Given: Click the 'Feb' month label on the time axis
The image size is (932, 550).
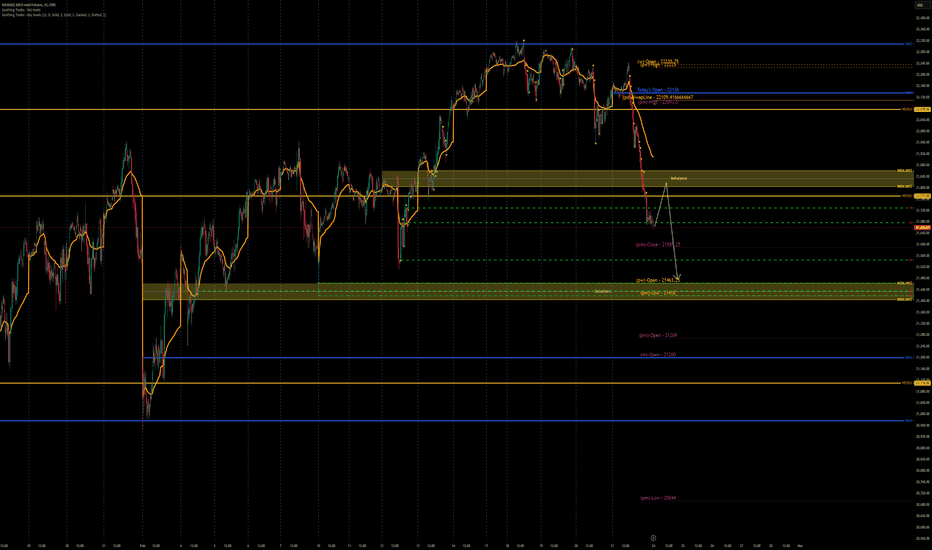Looking at the screenshot, I should point(142,545).
